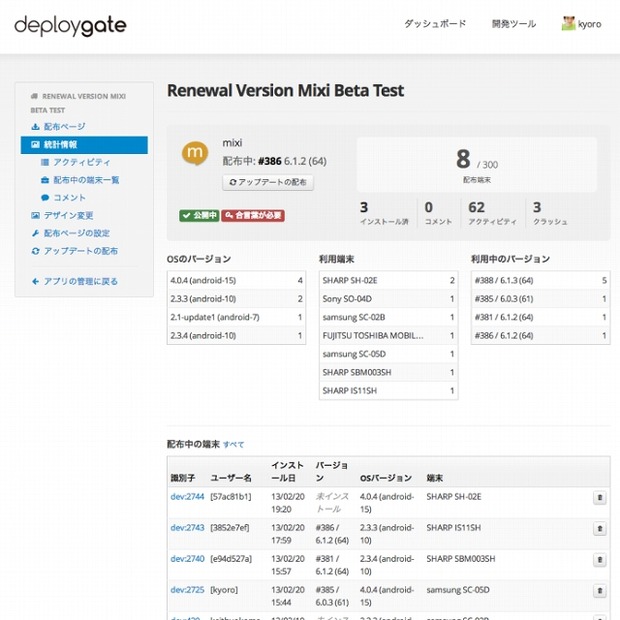Screen dimensions: 620x620
Task: Click the OSバージョン column header
Action: (386, 478)
